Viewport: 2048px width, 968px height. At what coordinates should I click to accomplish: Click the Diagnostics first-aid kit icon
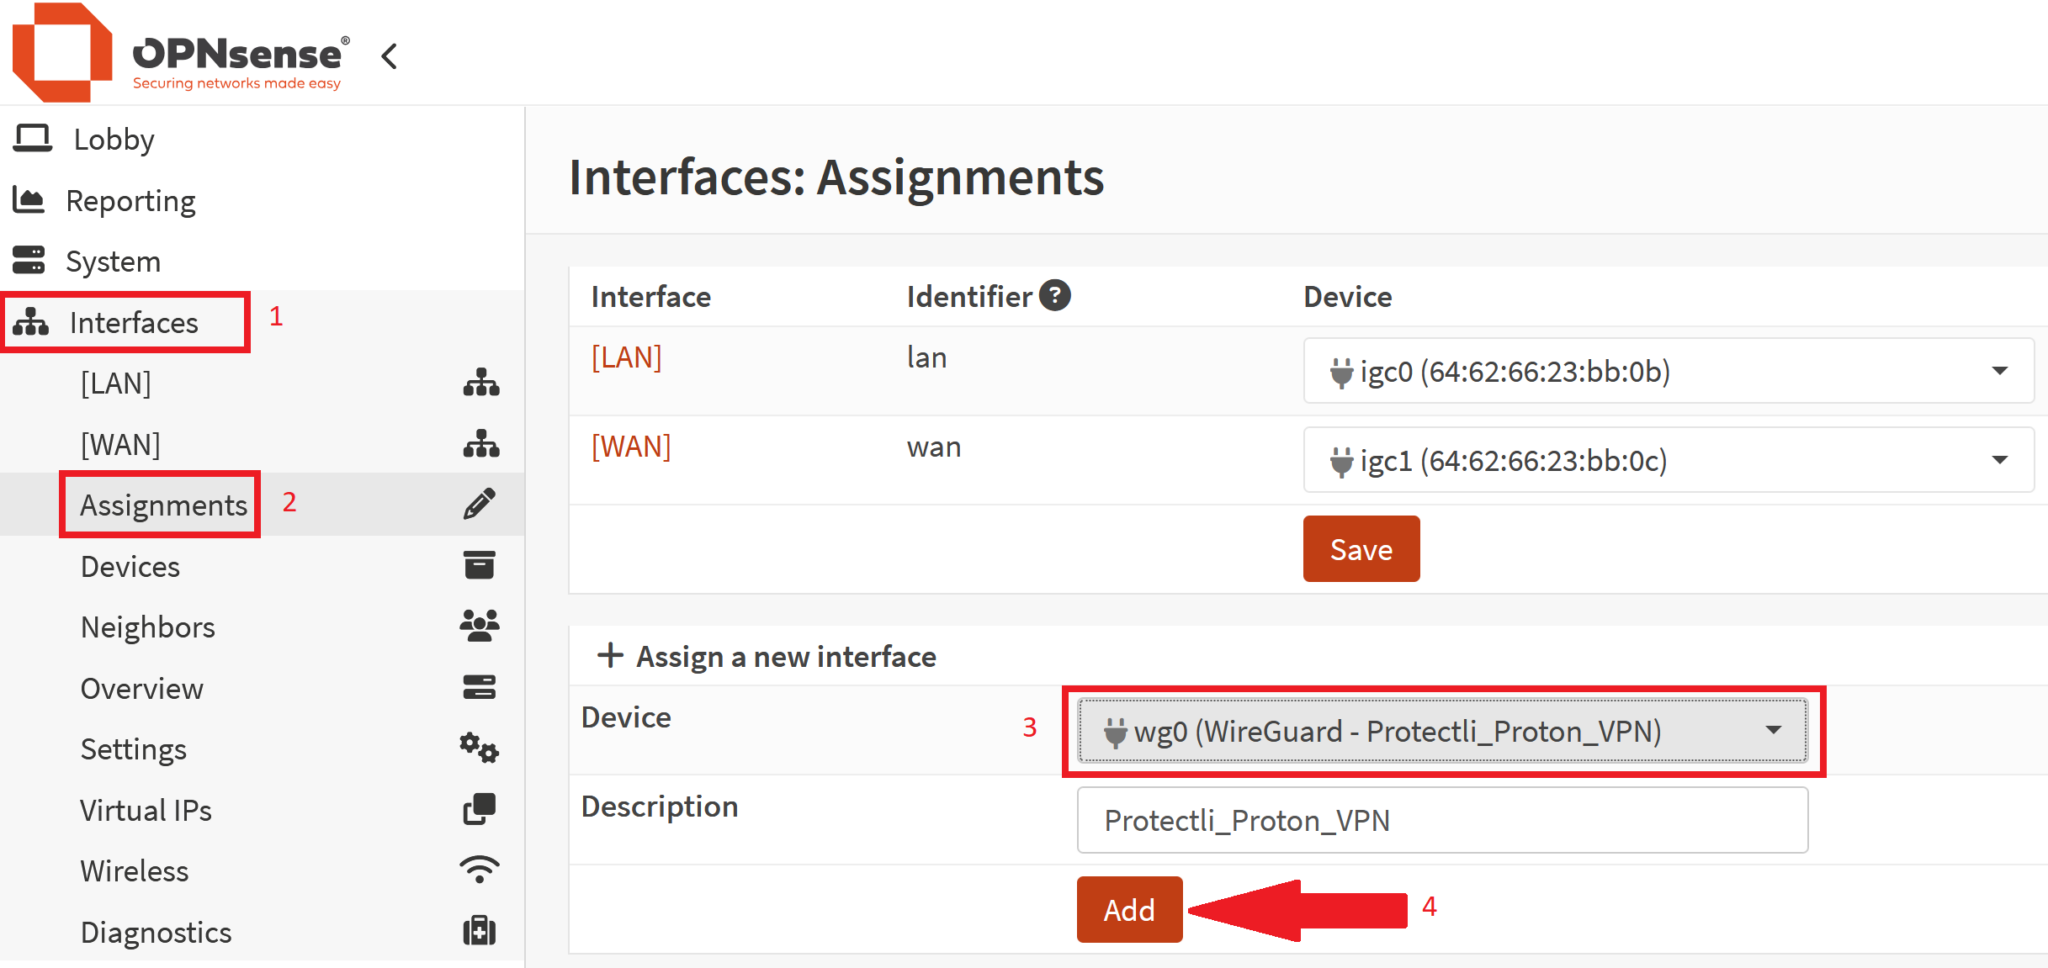(x=480, y=930)
